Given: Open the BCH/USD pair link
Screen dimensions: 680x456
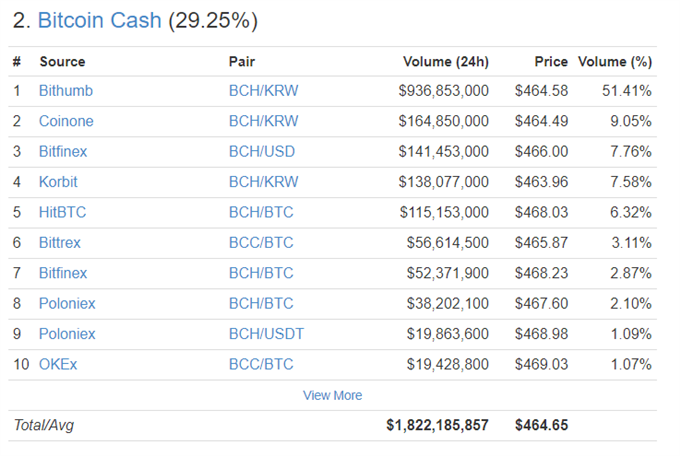Looking at the screenshot, I should [262, 151].
